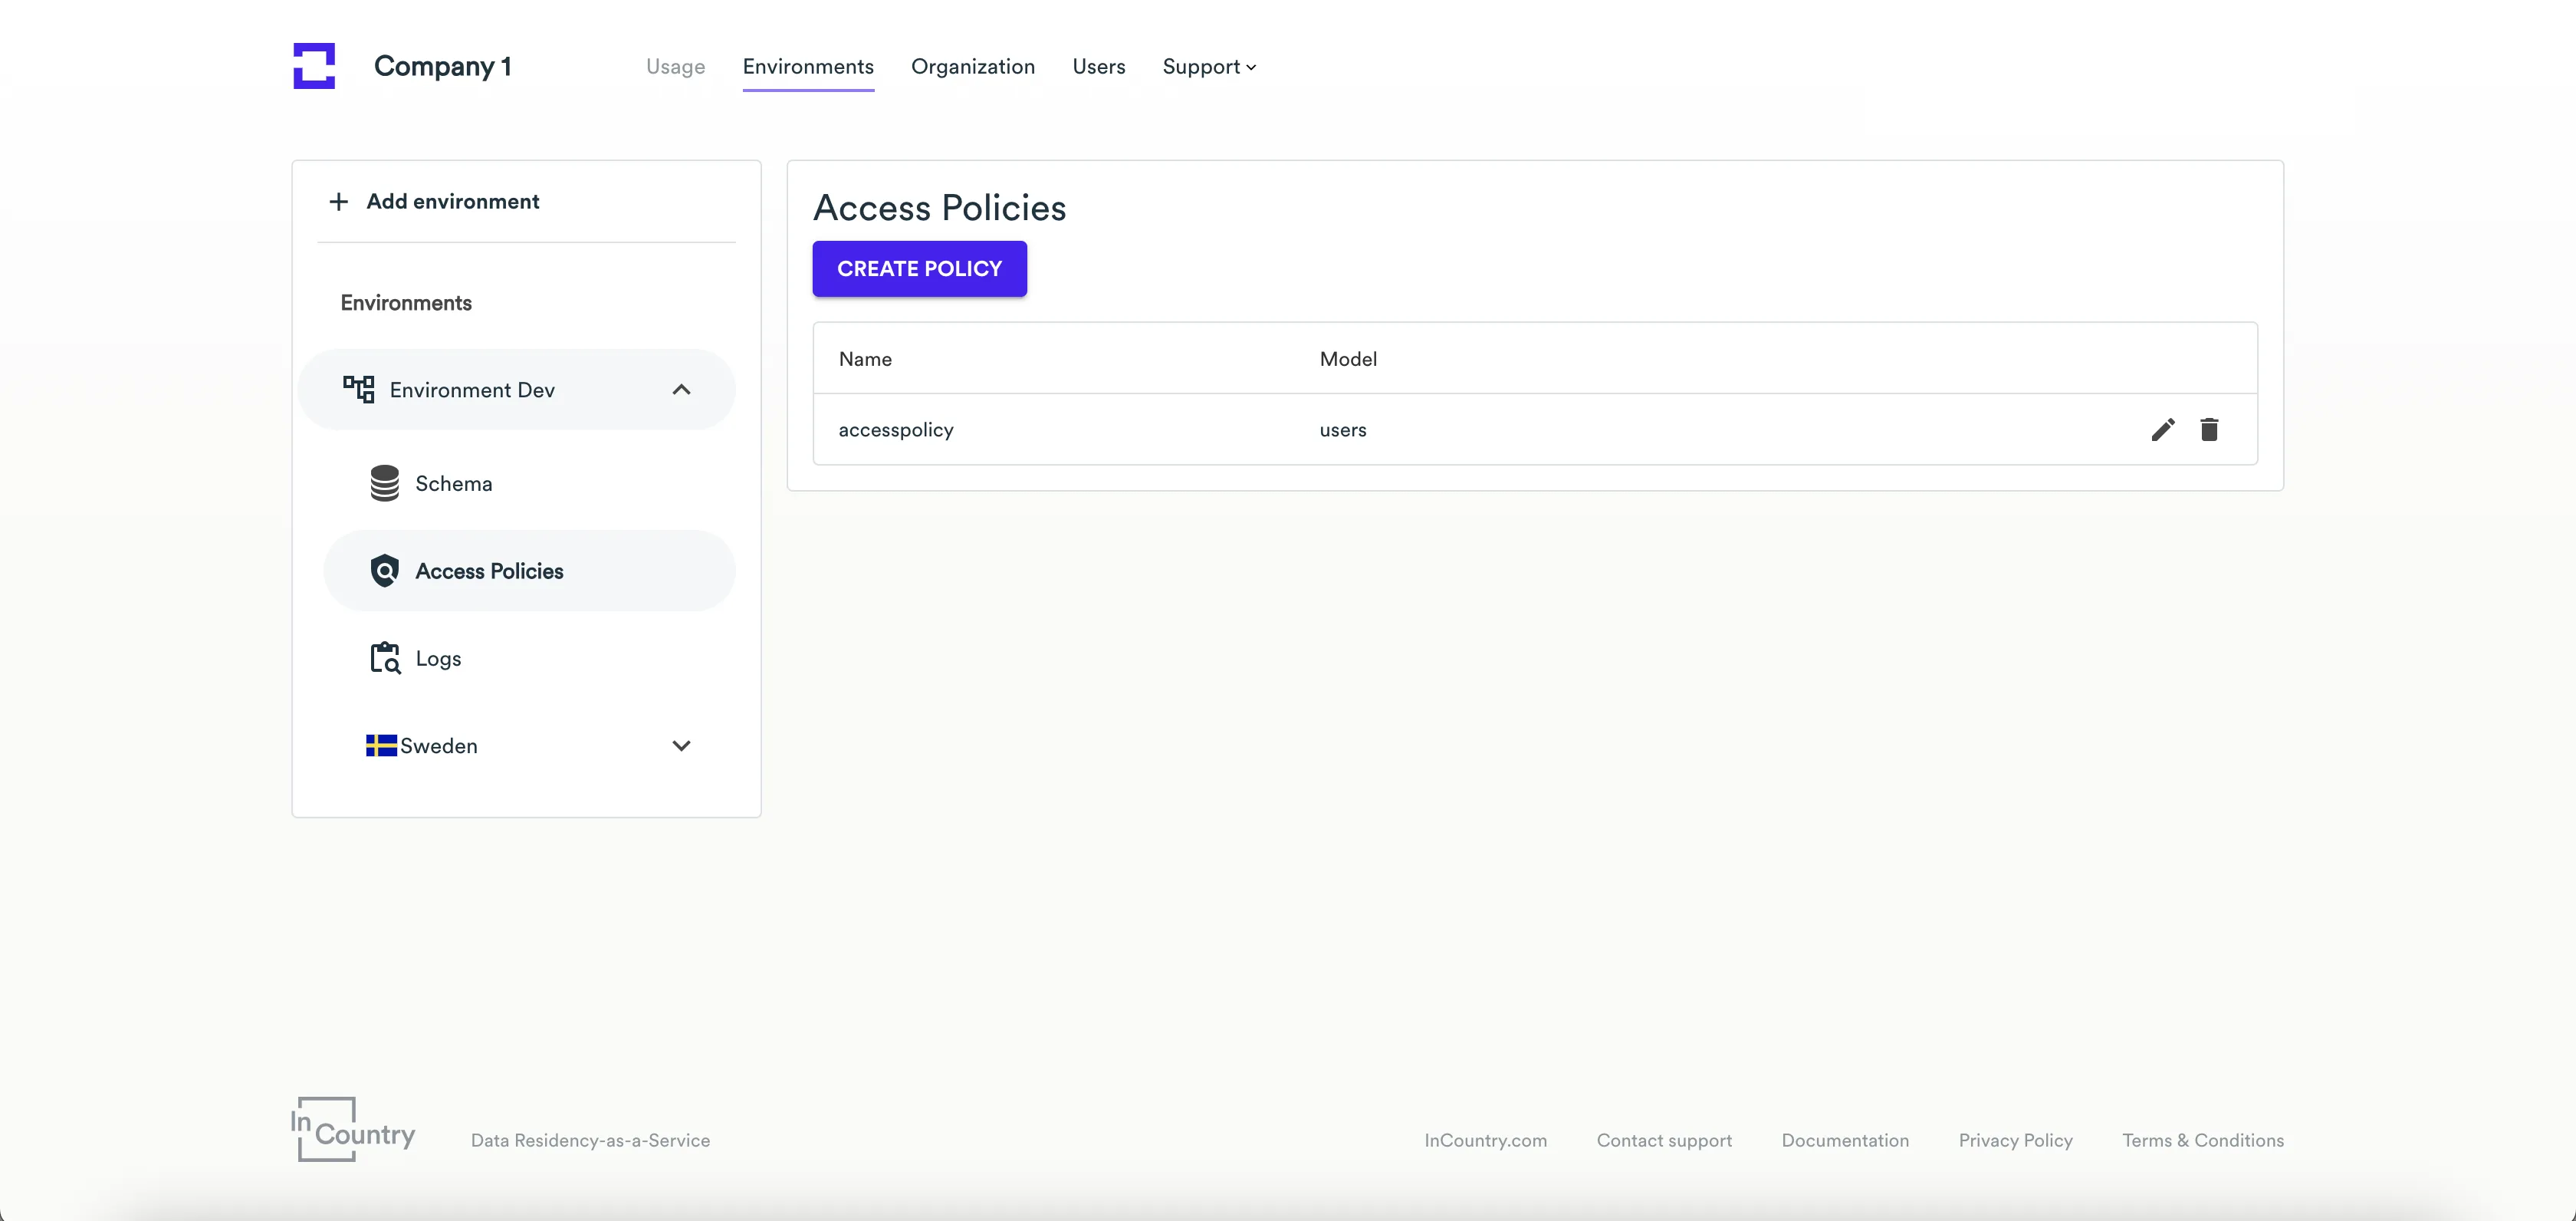Click the plus icon beside Add environment
This screenshot has width=2576, height=1221.
(339, 202)
